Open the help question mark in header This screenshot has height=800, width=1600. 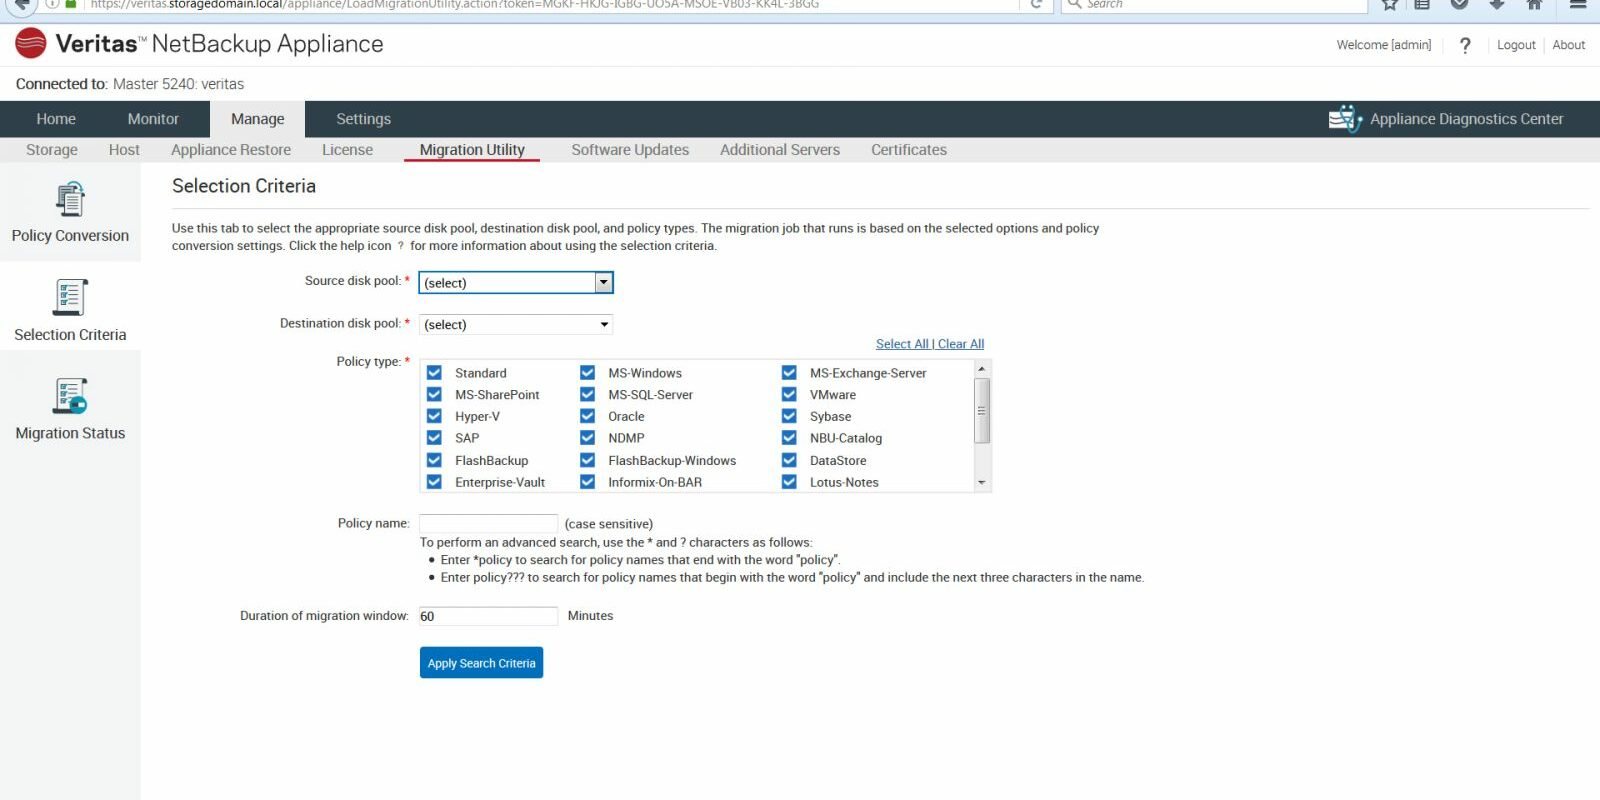[1465, 45]
